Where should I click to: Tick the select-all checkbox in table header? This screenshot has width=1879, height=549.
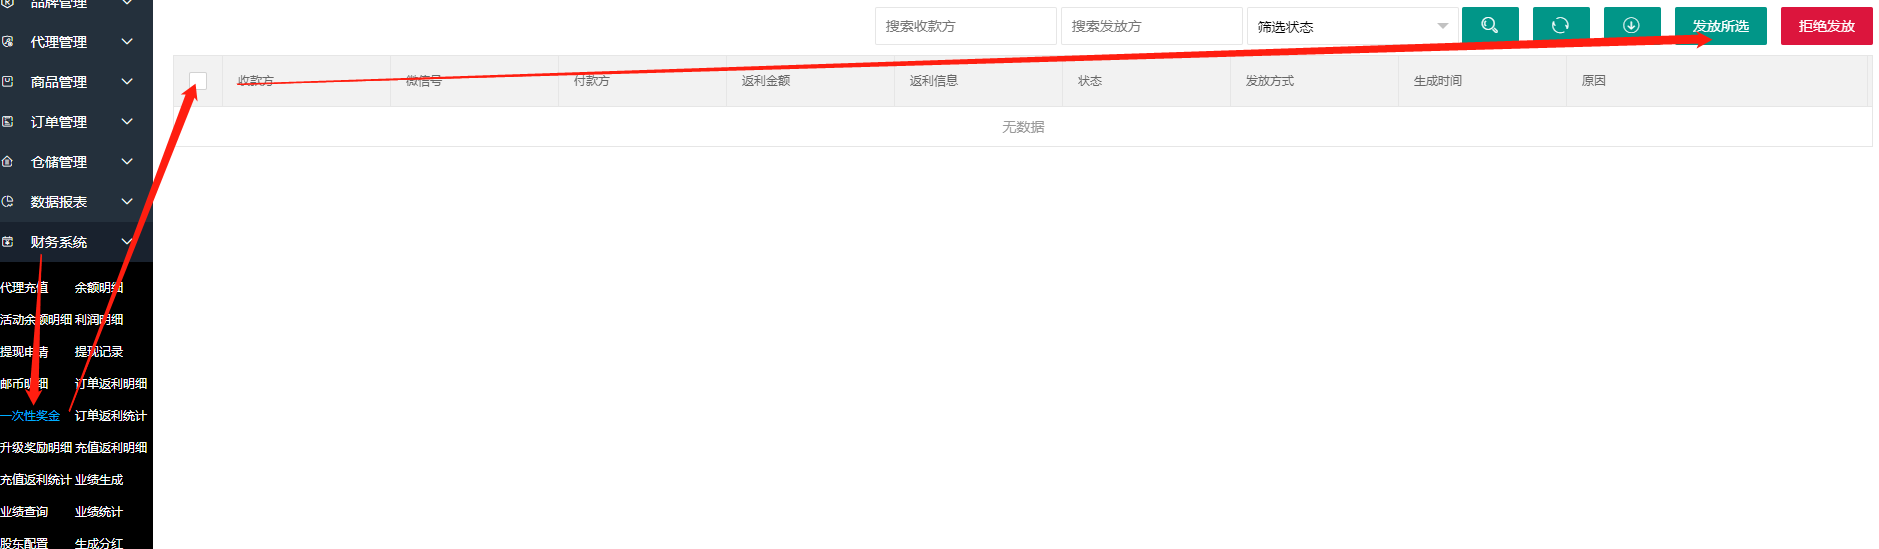[198, 81]
